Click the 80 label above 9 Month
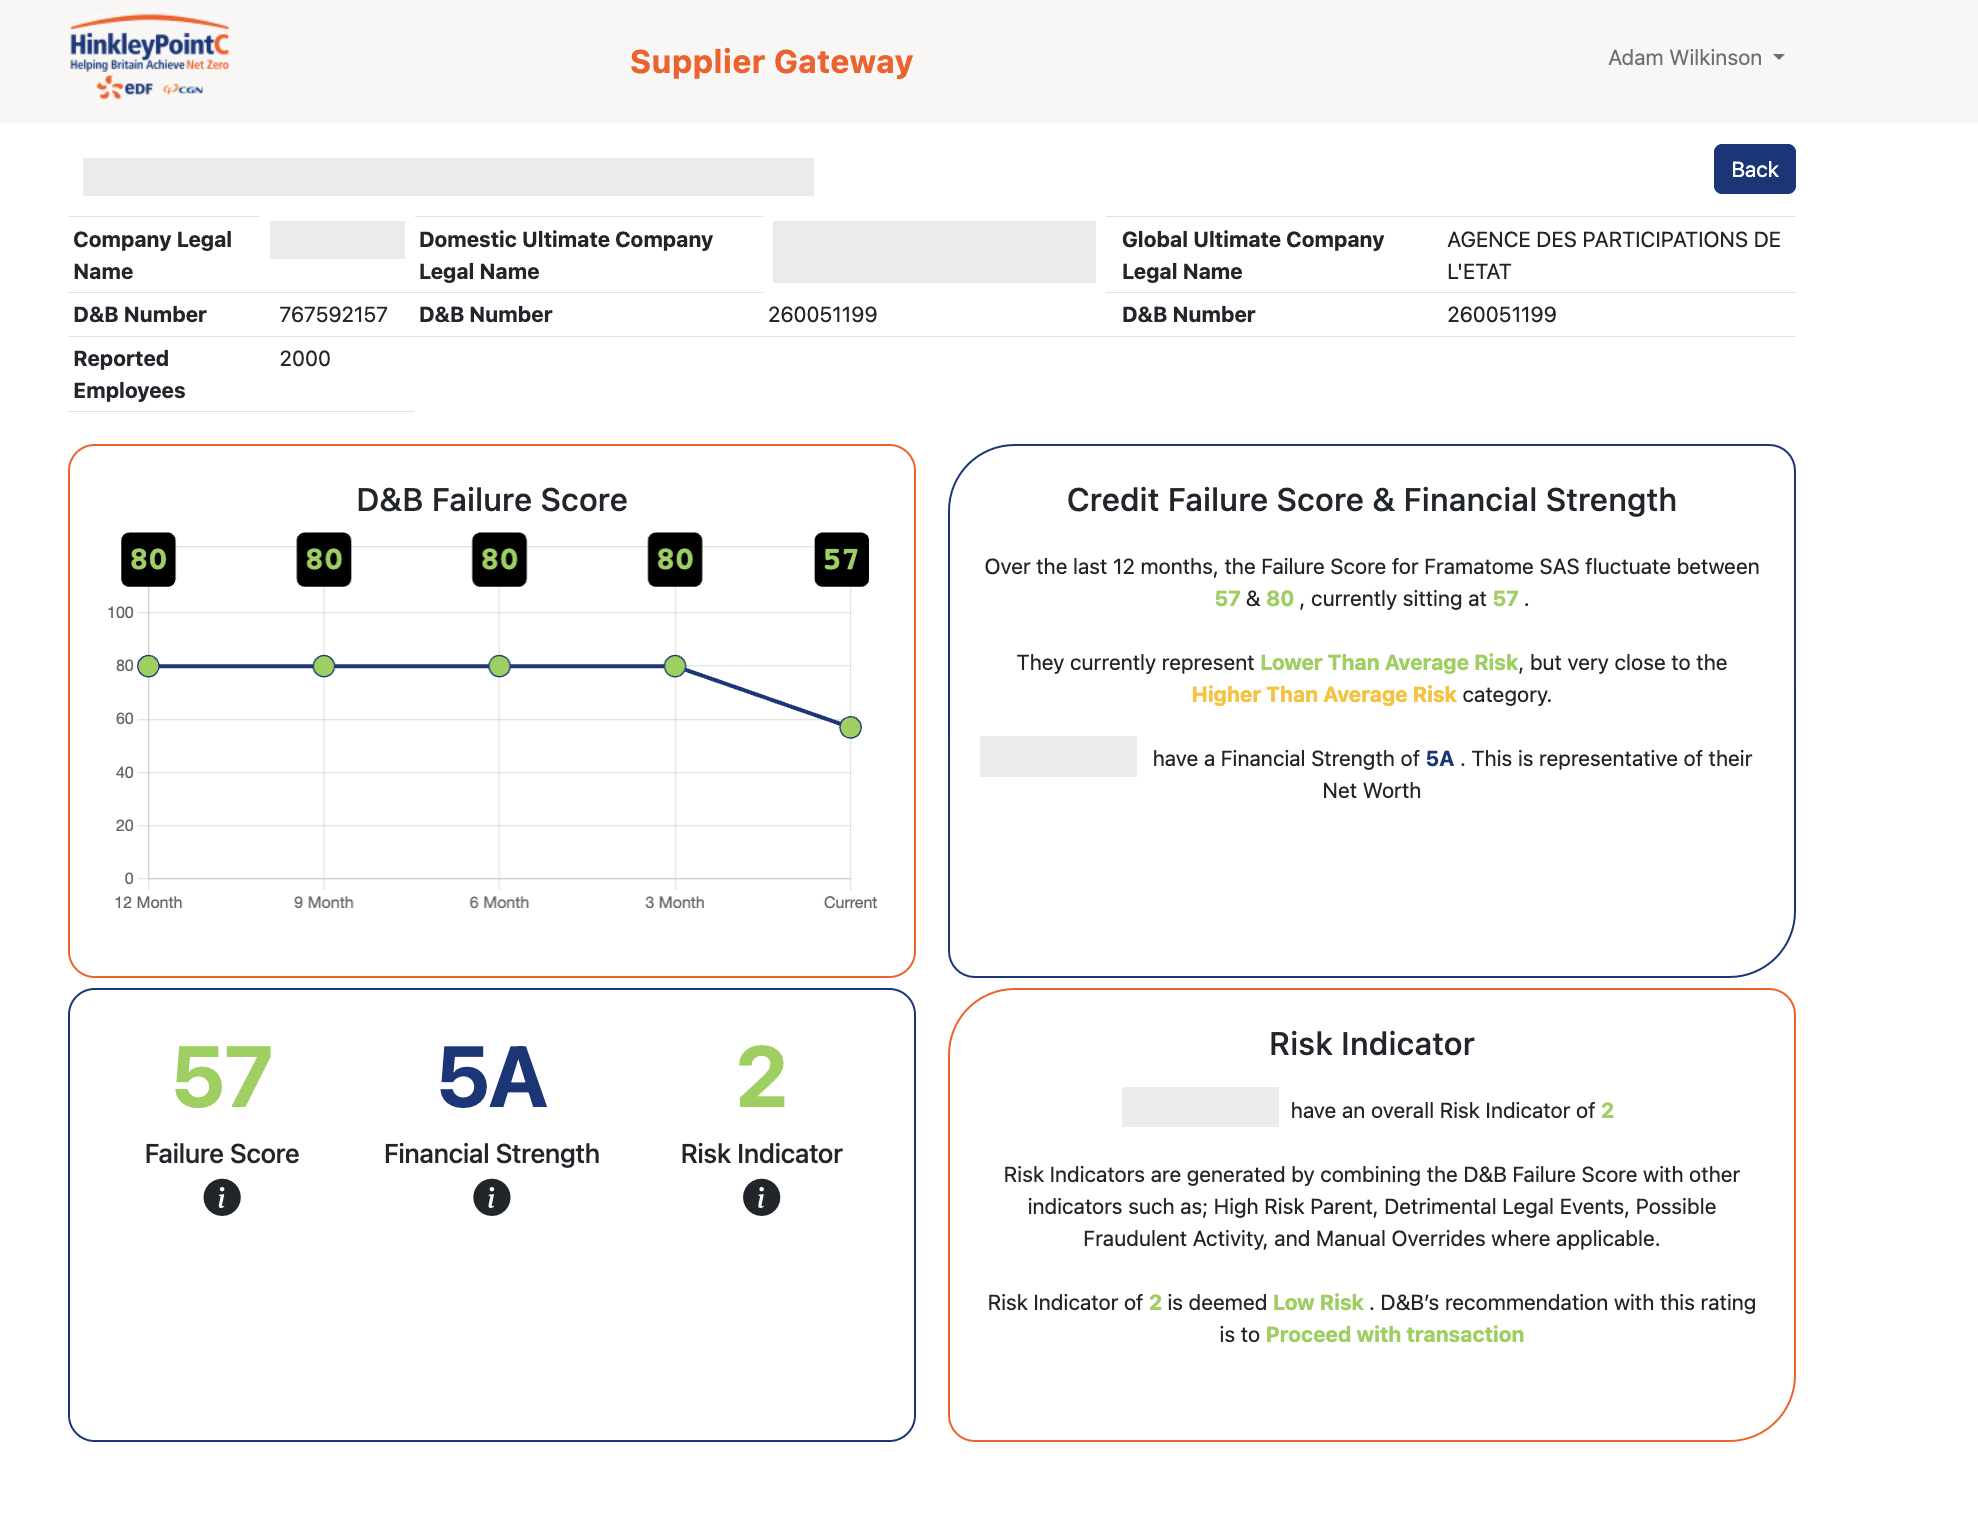1978x1526 pixels. (324, 559)
